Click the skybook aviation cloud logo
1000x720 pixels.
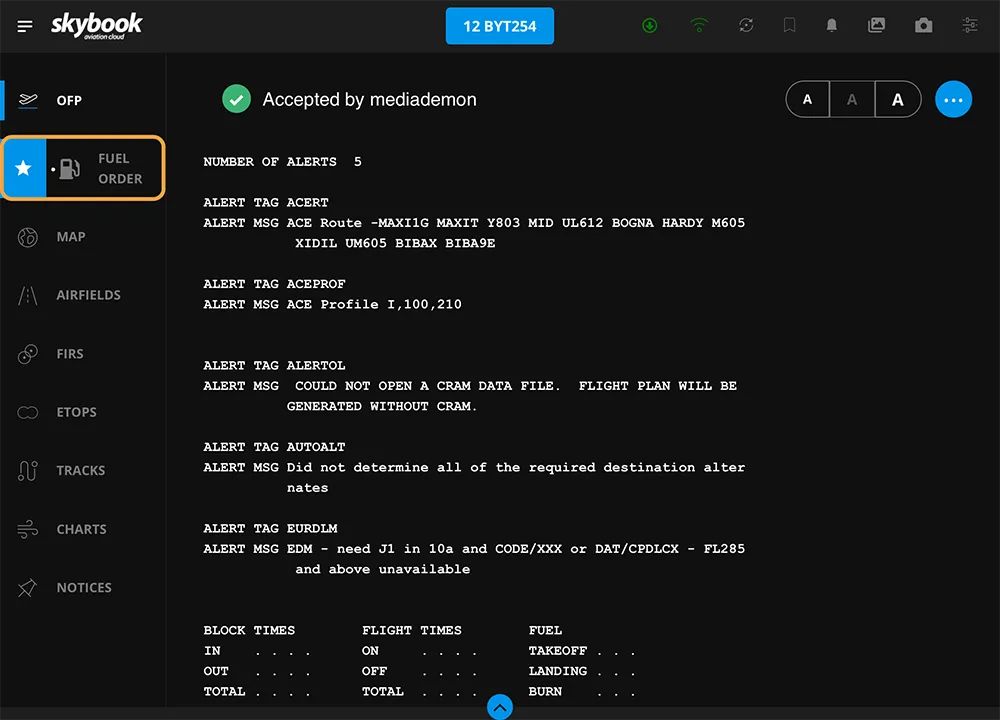(x=96, y=26)
